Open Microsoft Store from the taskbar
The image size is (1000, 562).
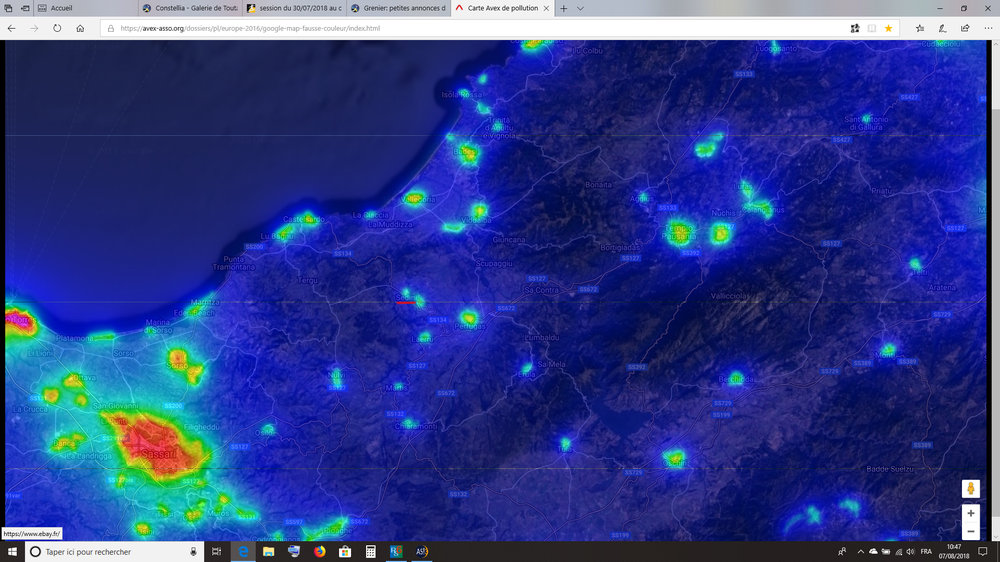pos(345,552)
